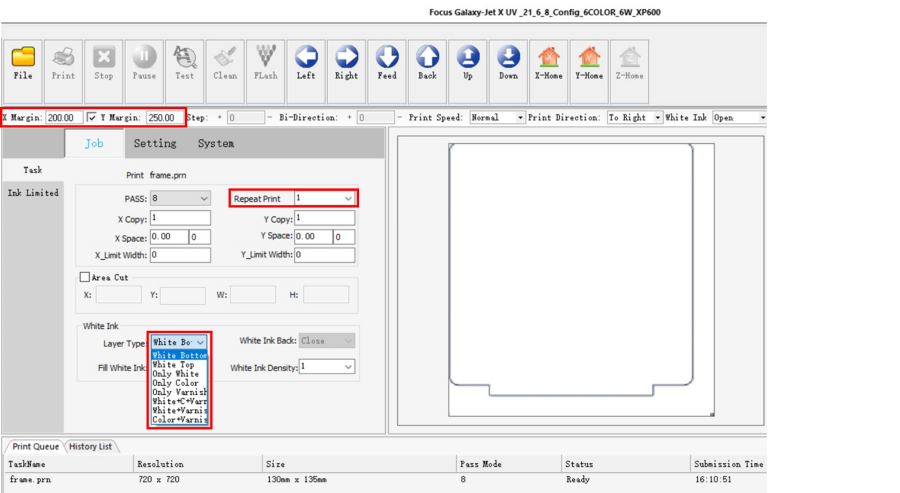
Task: Open the Print Speed dropdown
Action: [520, 118]
